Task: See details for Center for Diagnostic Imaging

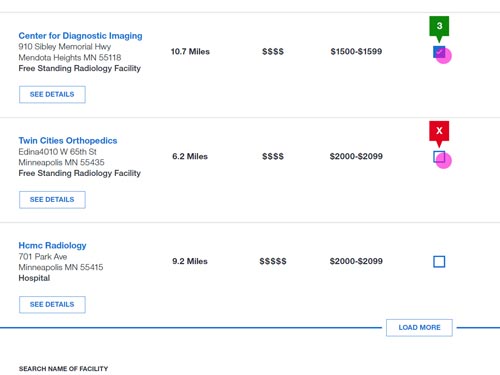Action: [52, 95]
